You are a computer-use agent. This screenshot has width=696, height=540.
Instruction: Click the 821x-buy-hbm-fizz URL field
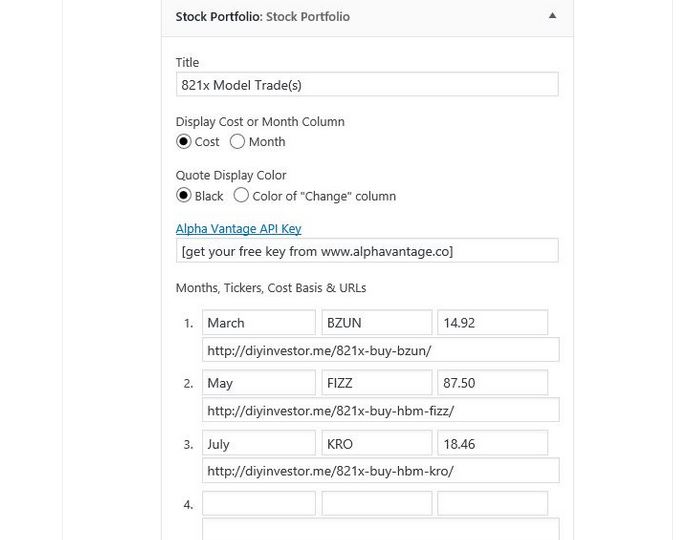(x=380, y=410)
